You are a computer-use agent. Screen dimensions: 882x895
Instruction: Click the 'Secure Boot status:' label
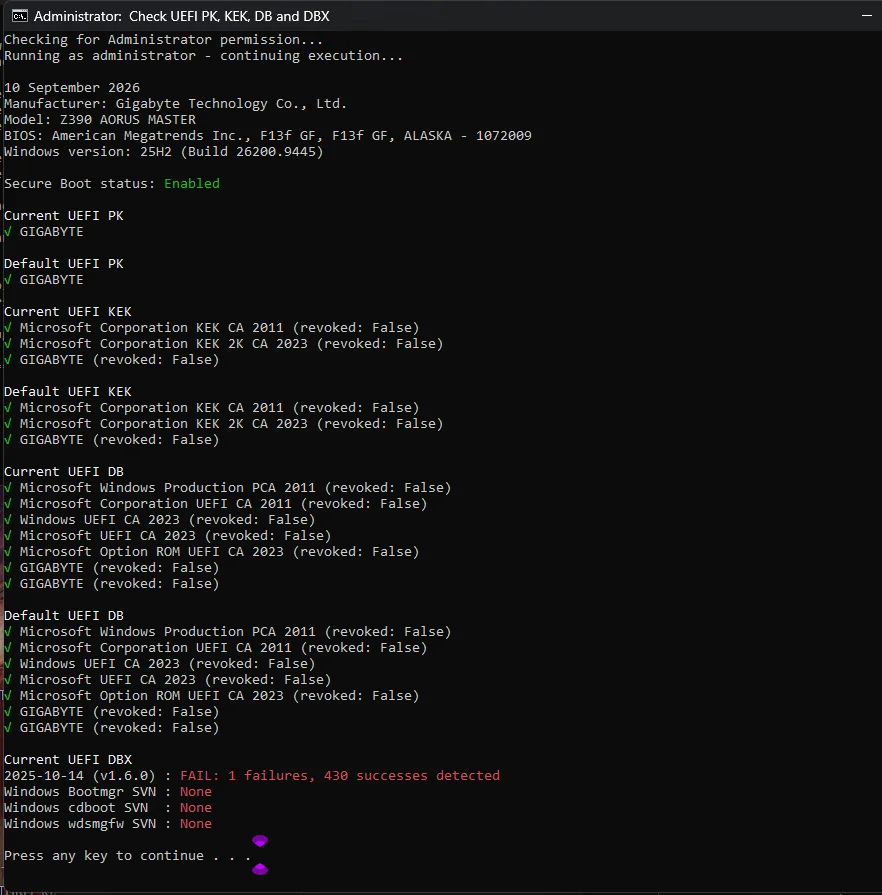(x=79, y=184)
